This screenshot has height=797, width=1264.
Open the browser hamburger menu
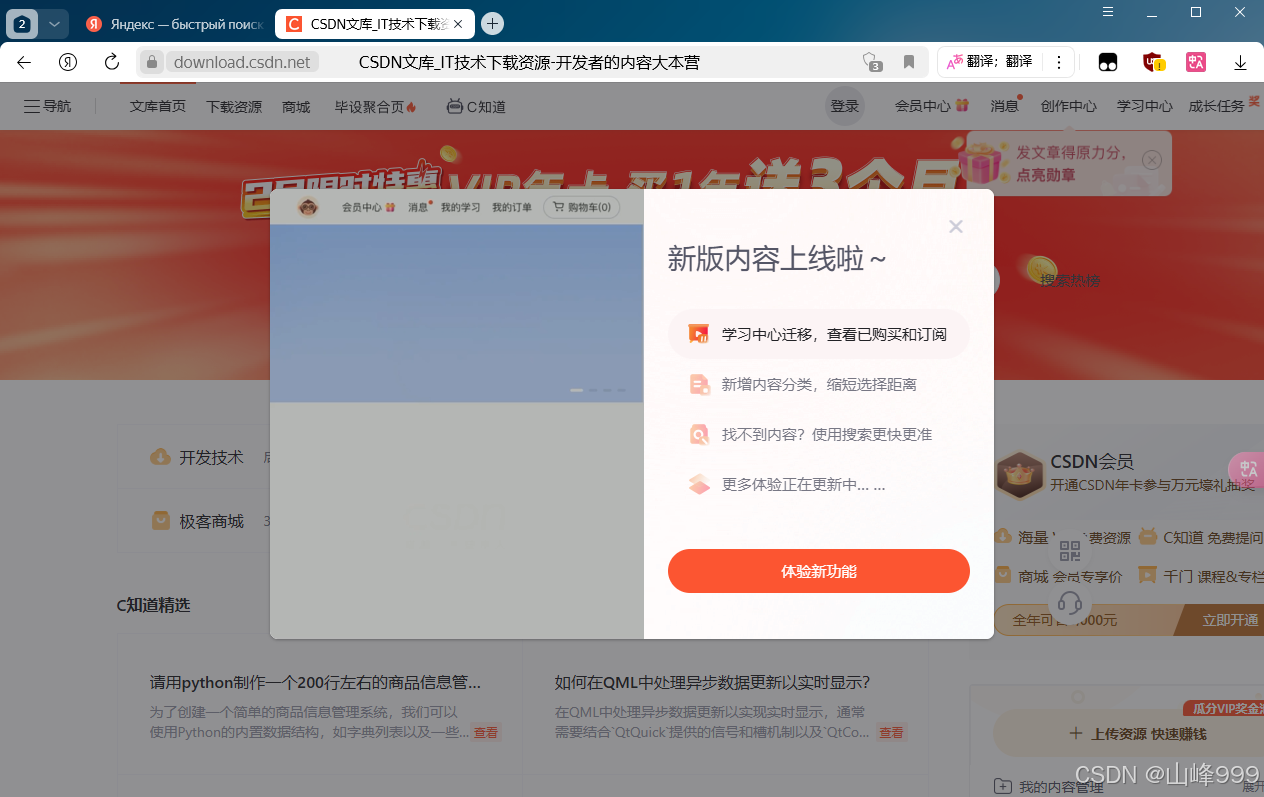(x=1108, y=12)
